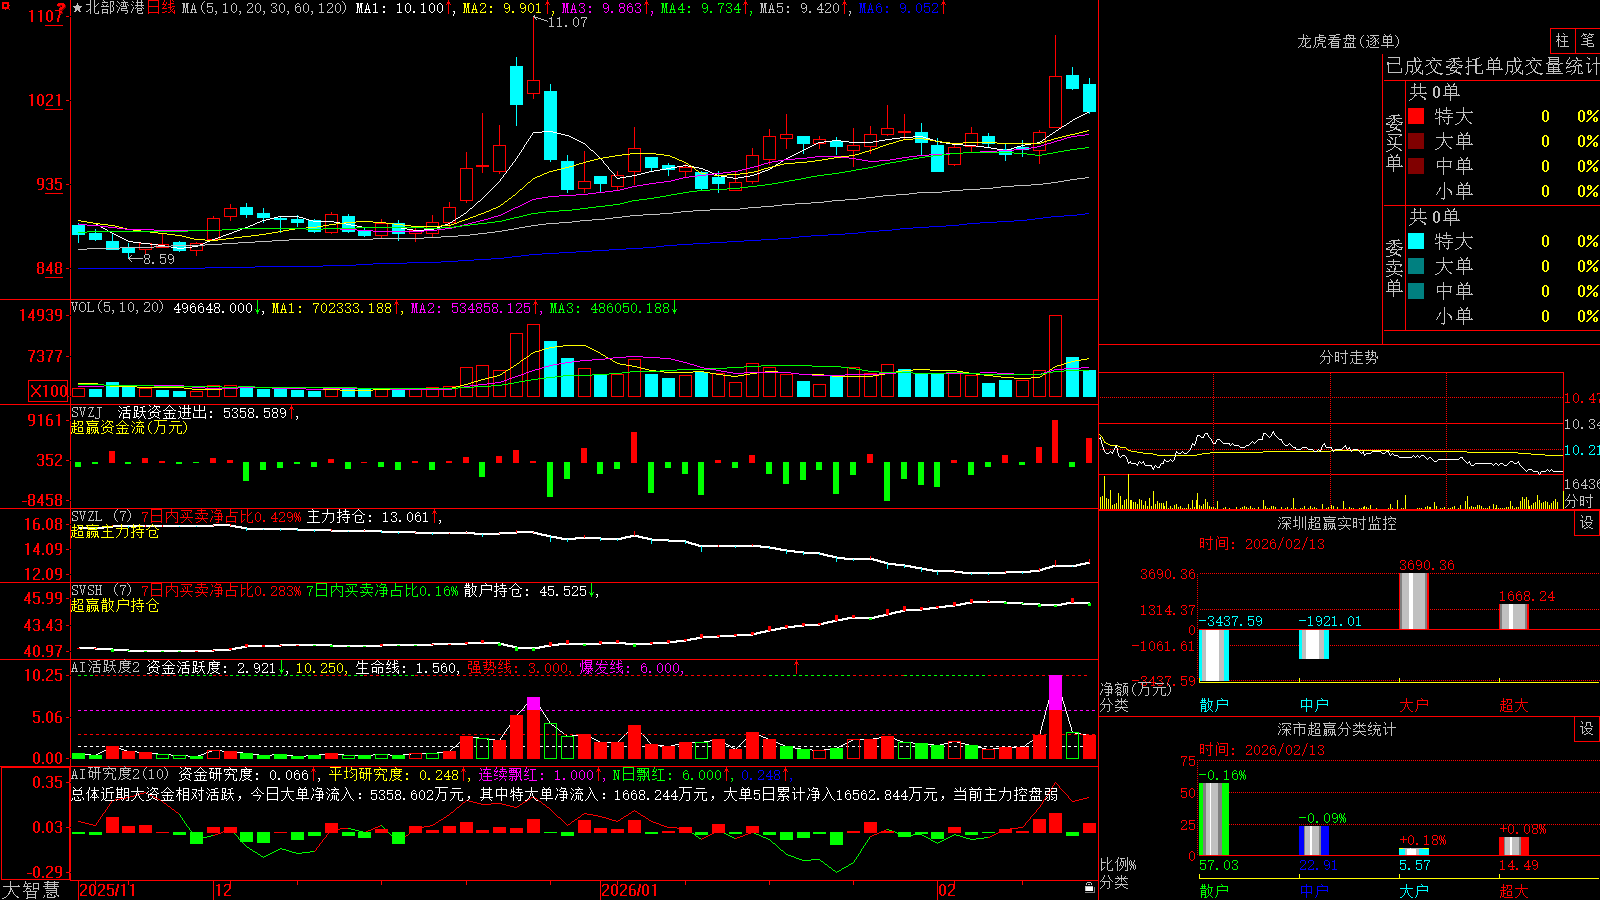Open 设 settings for 深市超赢分类统计
This screenshot has height=900, width=1600.
1587,729
